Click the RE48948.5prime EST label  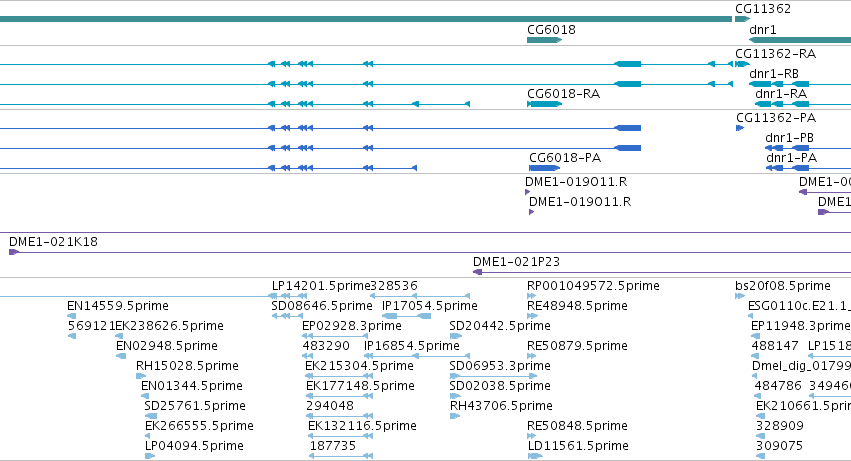click(x=577, y=306)
